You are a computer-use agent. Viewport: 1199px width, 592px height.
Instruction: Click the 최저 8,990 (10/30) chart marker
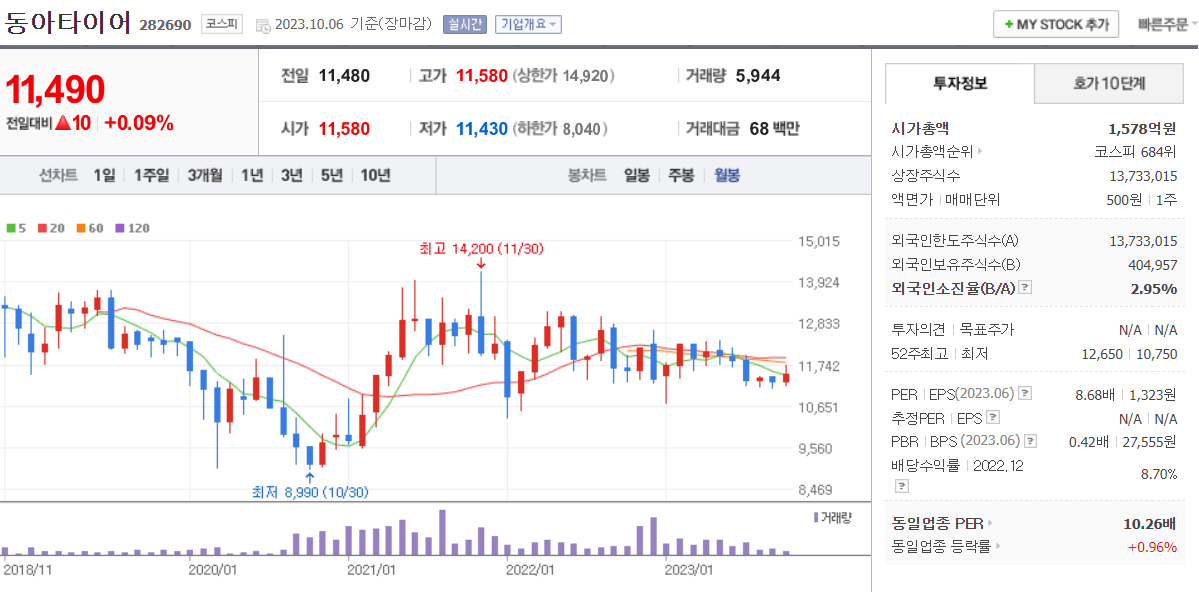311,491
